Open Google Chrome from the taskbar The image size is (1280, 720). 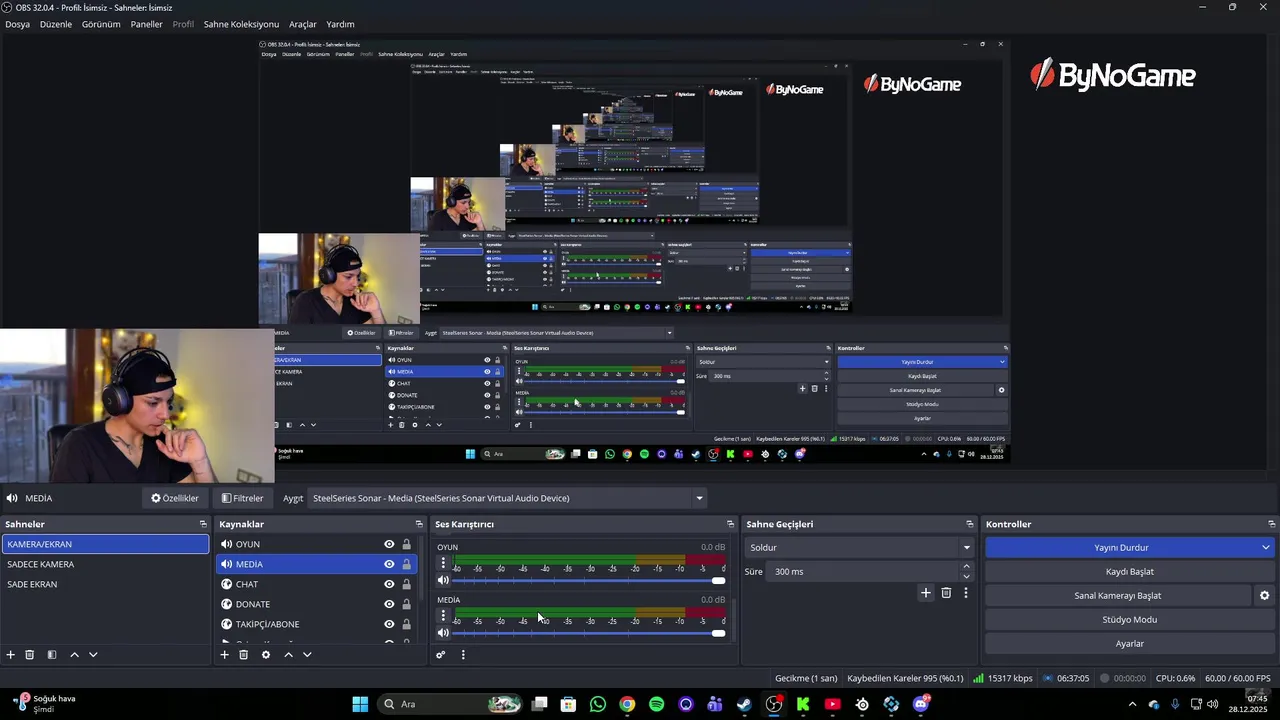point(627,704)
